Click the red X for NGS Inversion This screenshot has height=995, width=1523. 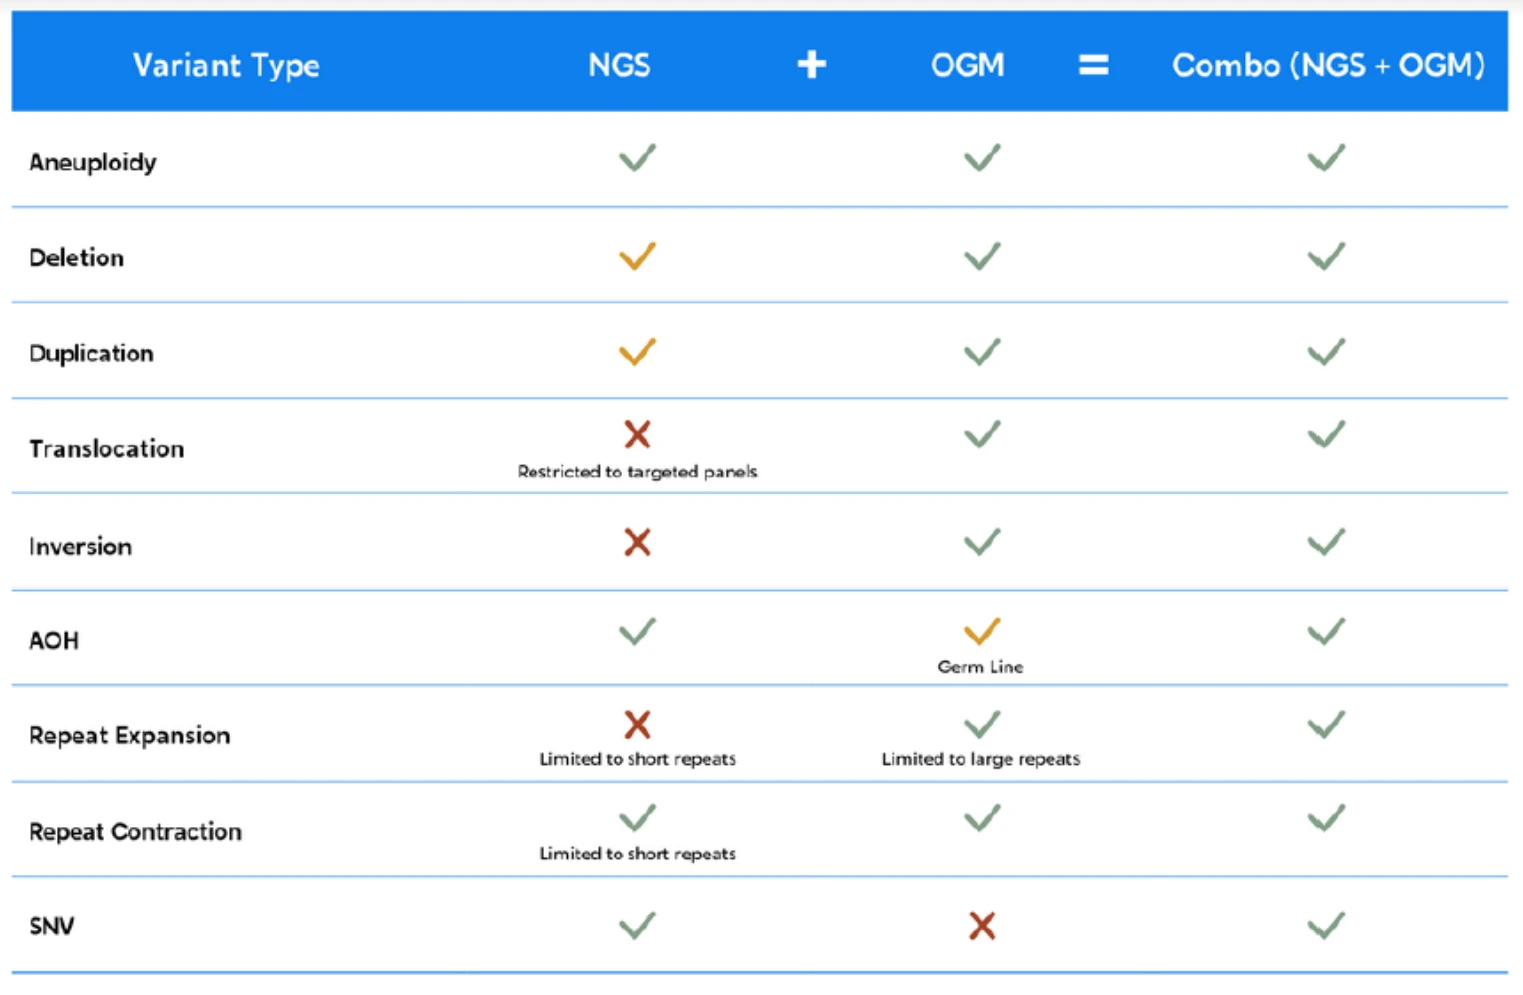click(637, 542)
